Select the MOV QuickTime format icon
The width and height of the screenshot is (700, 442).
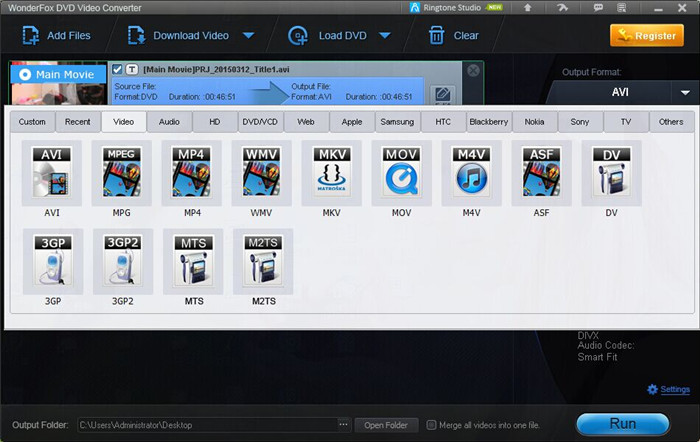tap(401, 173)
